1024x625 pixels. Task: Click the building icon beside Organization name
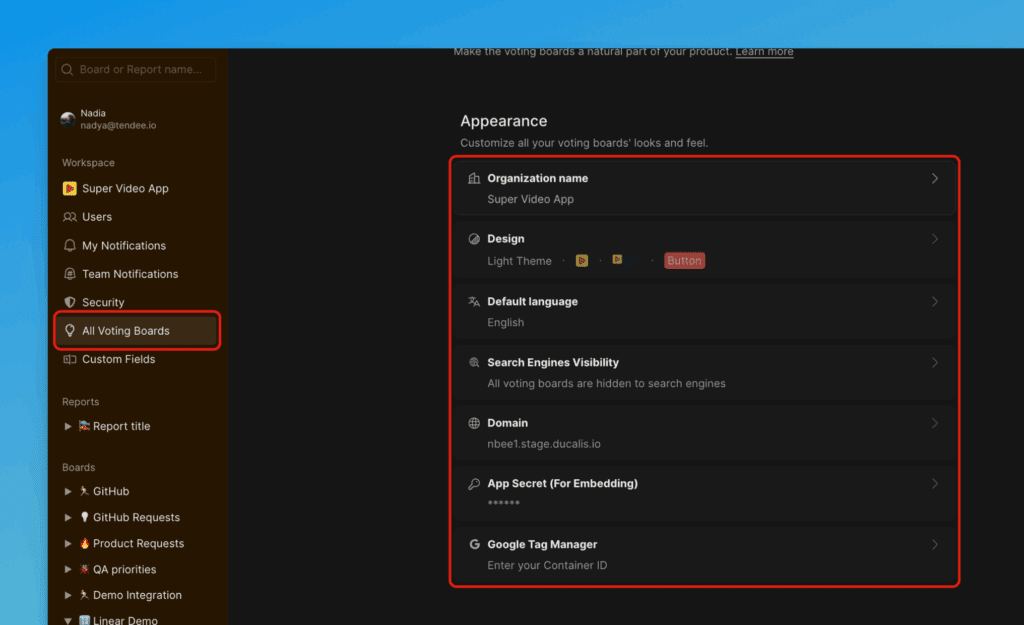pos(474,178)
